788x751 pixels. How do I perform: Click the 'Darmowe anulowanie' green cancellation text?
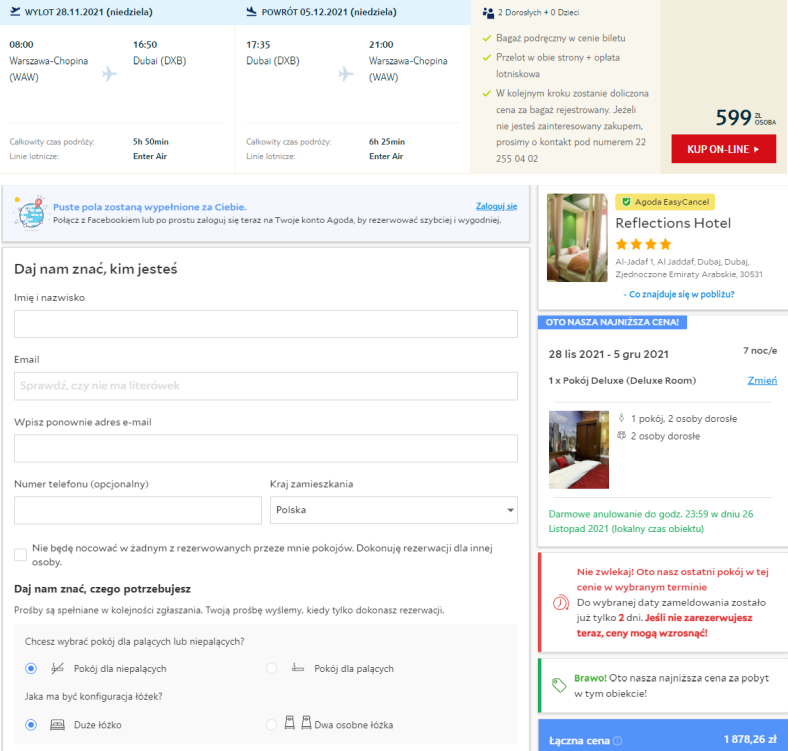point(651,521)
